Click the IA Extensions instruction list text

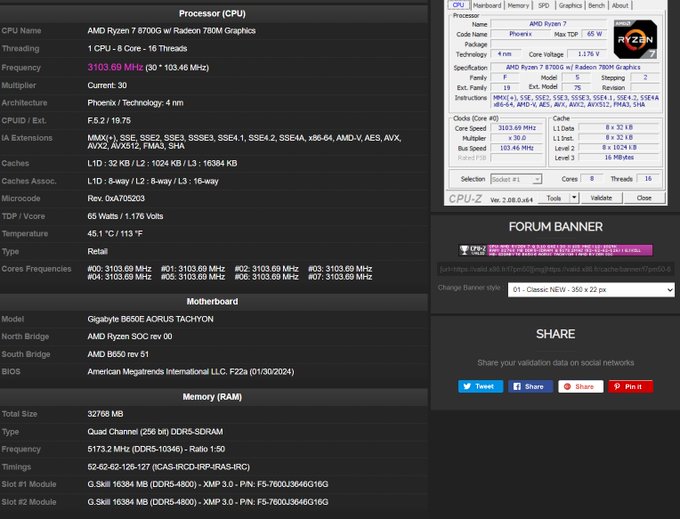click(244, 142)
